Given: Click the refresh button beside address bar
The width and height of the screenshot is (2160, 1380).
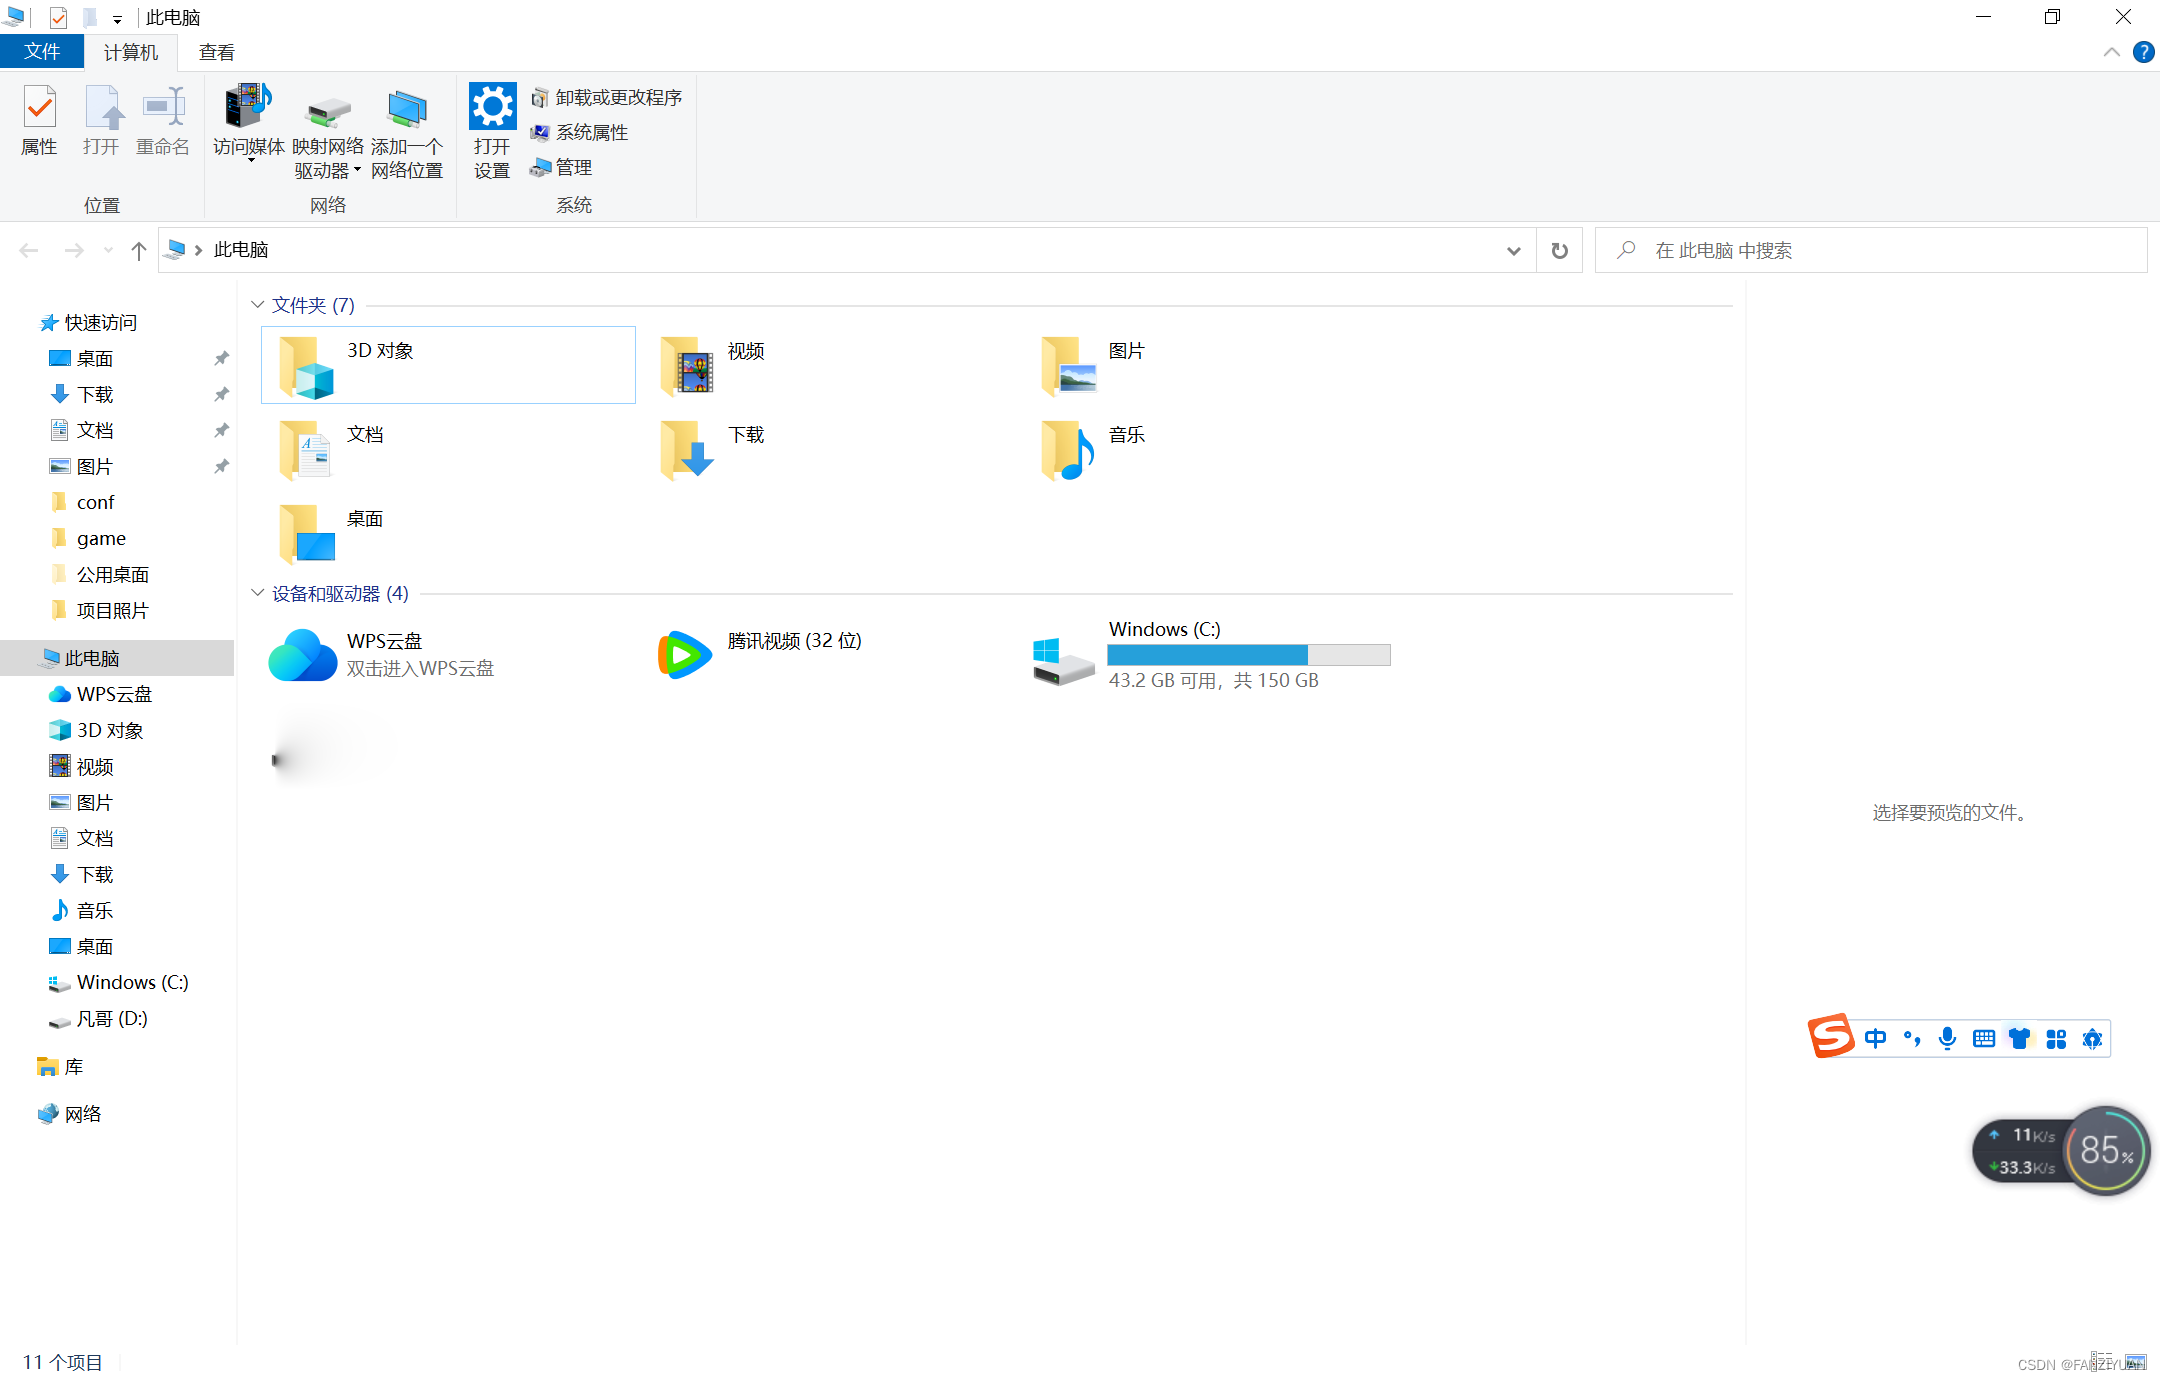Looking at the screenshot, I should tap(1559, 250).
